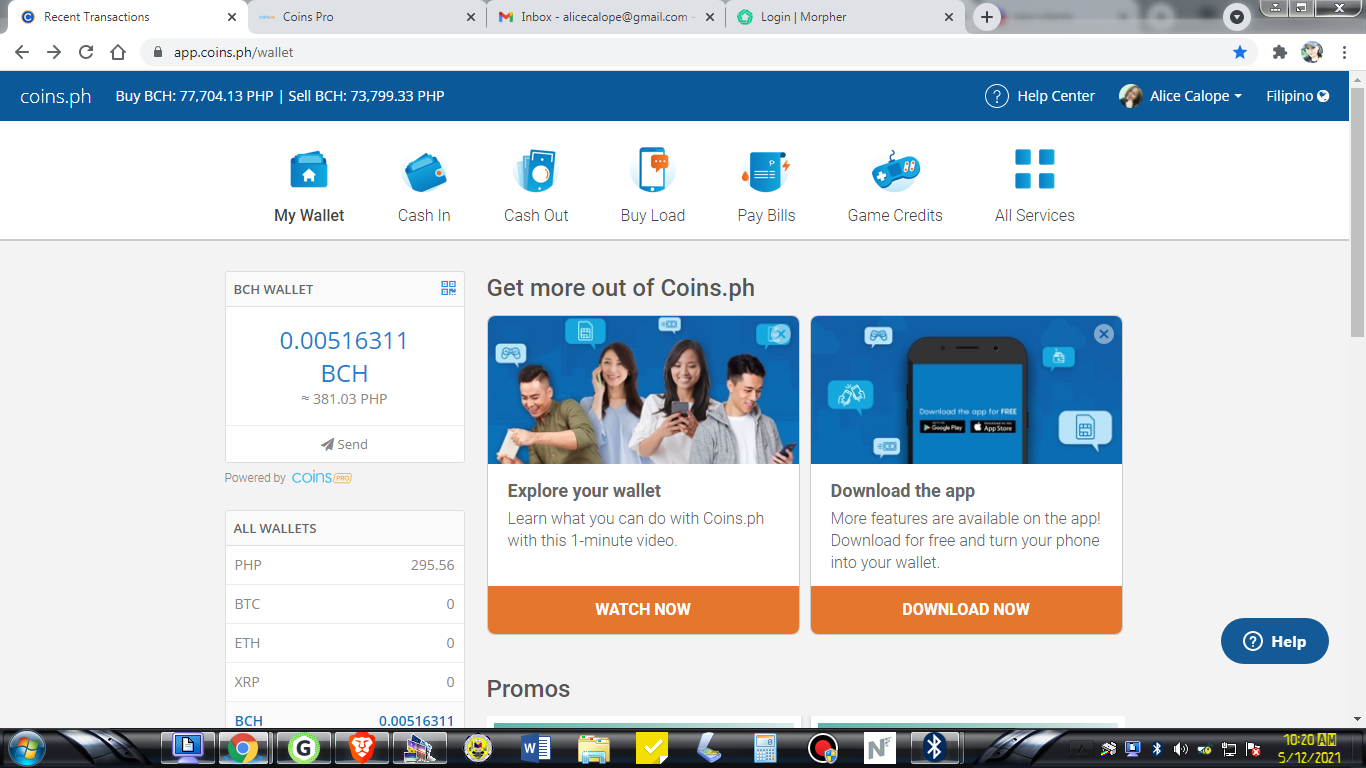Open the Windows Start menu
This screenshot has width=1366, height=768.
25,747
